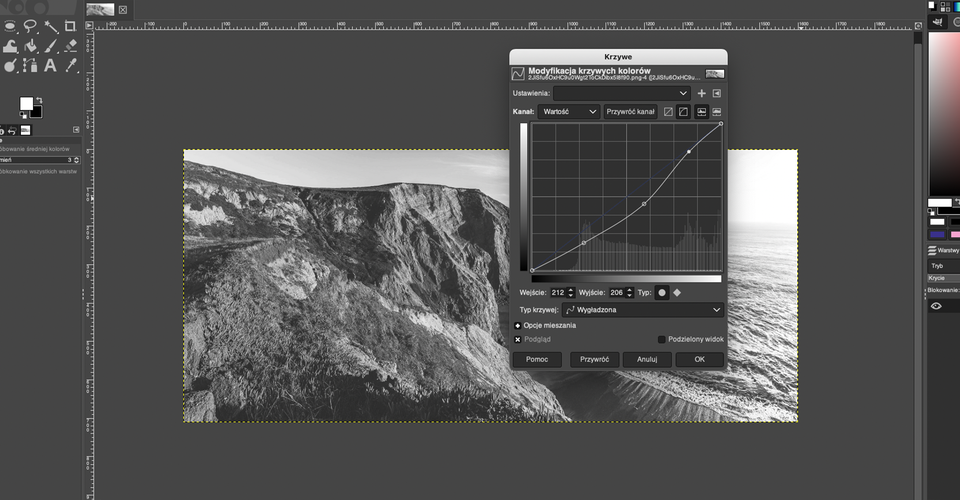Open the Warstwy layers tab

click(x=943, y=250)
